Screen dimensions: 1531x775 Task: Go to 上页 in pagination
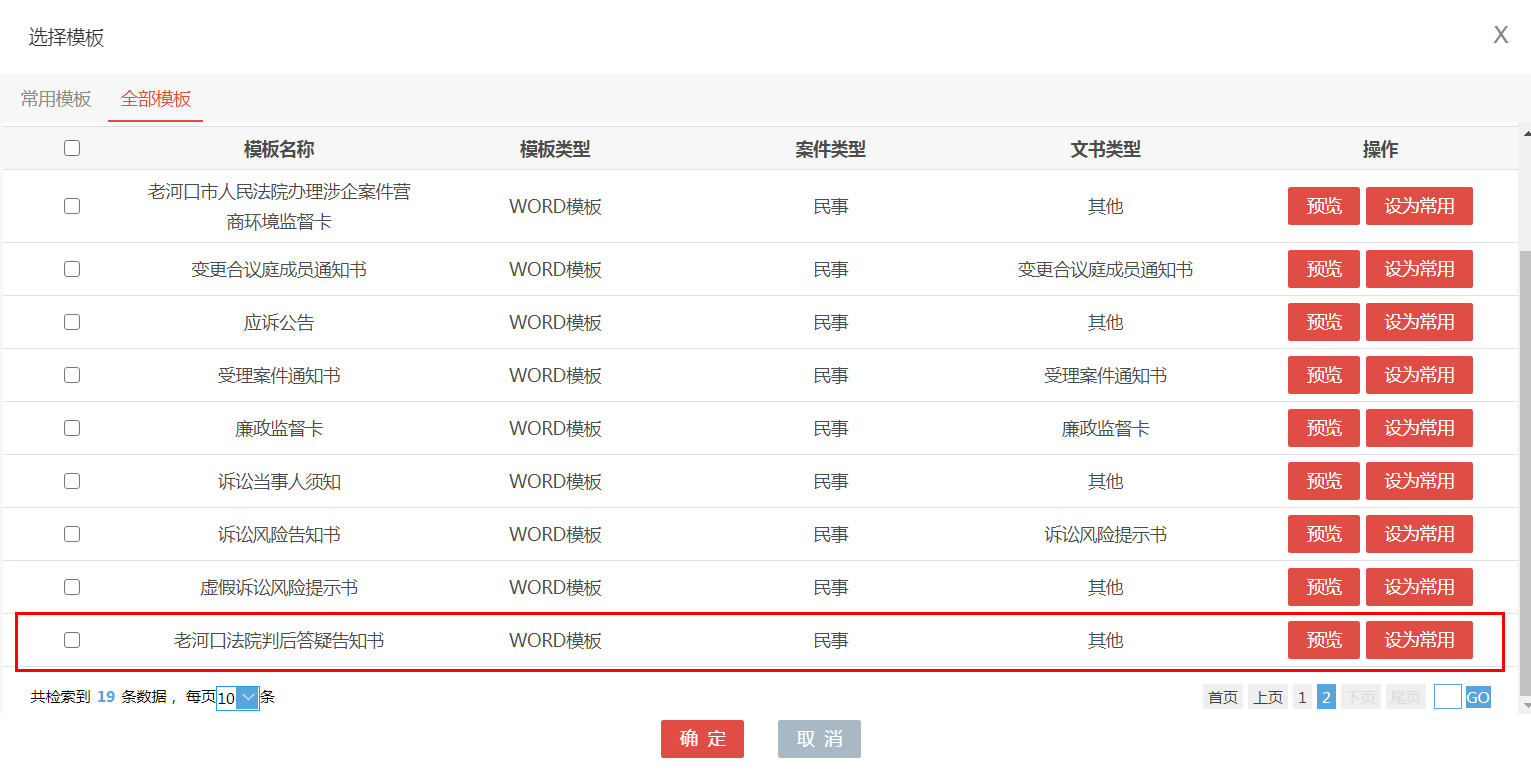(1268, 698)
